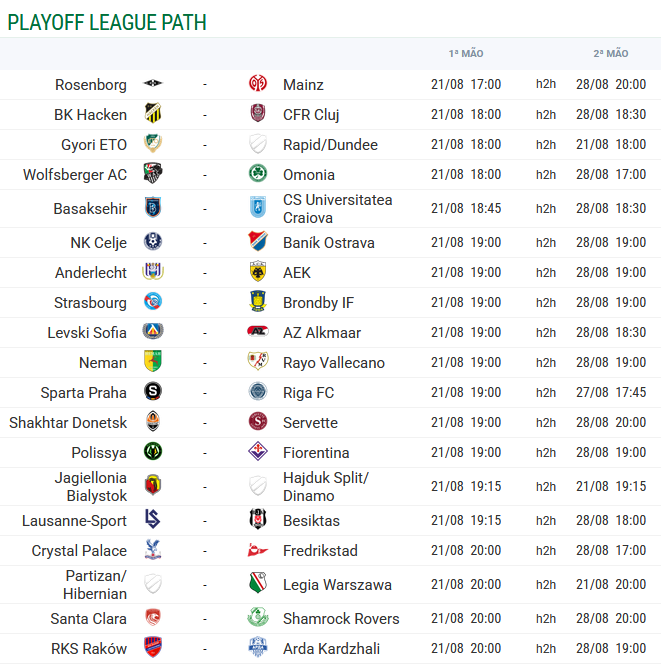Image resolution: width=661 pixels, height=665 pixels.
Task: Click the Legia Warszawa logo
Action: (x=258, y=583)
